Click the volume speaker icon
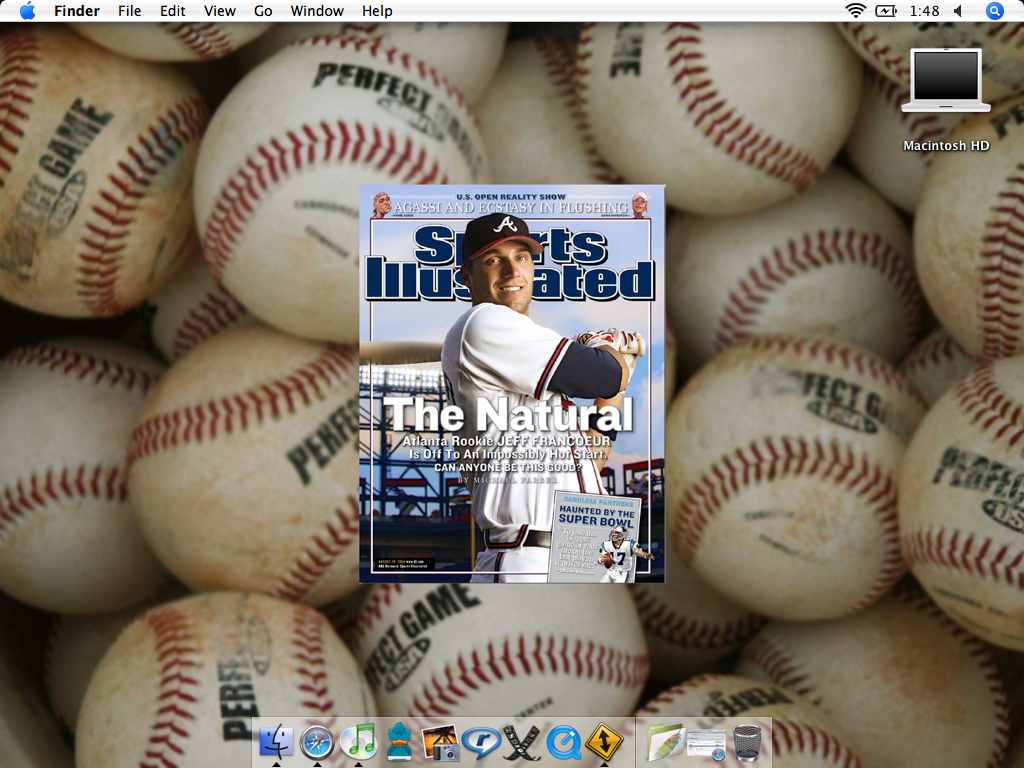 click(958, 11)
